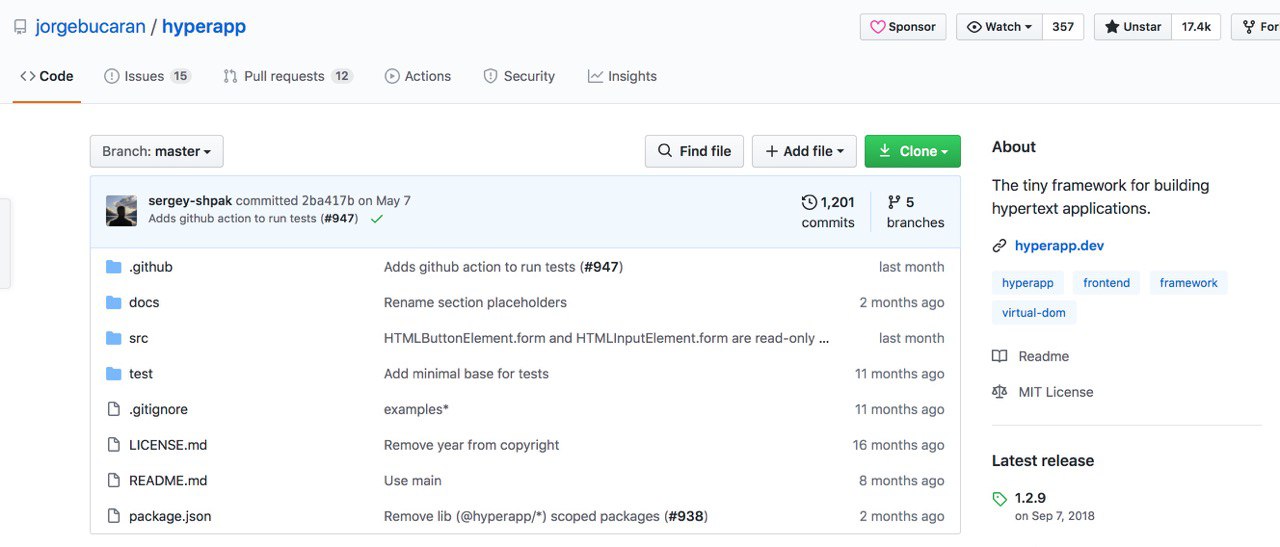The width and height of the screenshot is (1280, 547).
Task: Open the .github folder
Action: (x=151, y=267)
